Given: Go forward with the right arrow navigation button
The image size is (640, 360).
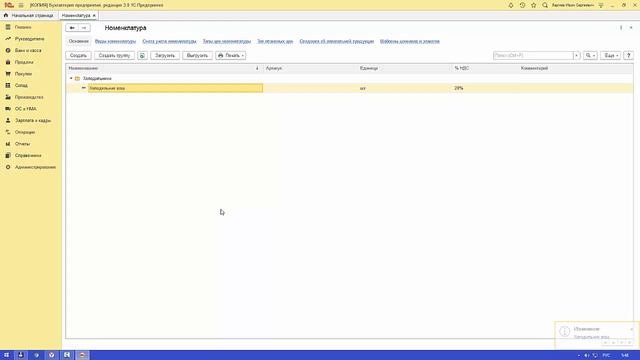Looking at the screenshot, I should point(84,28).
